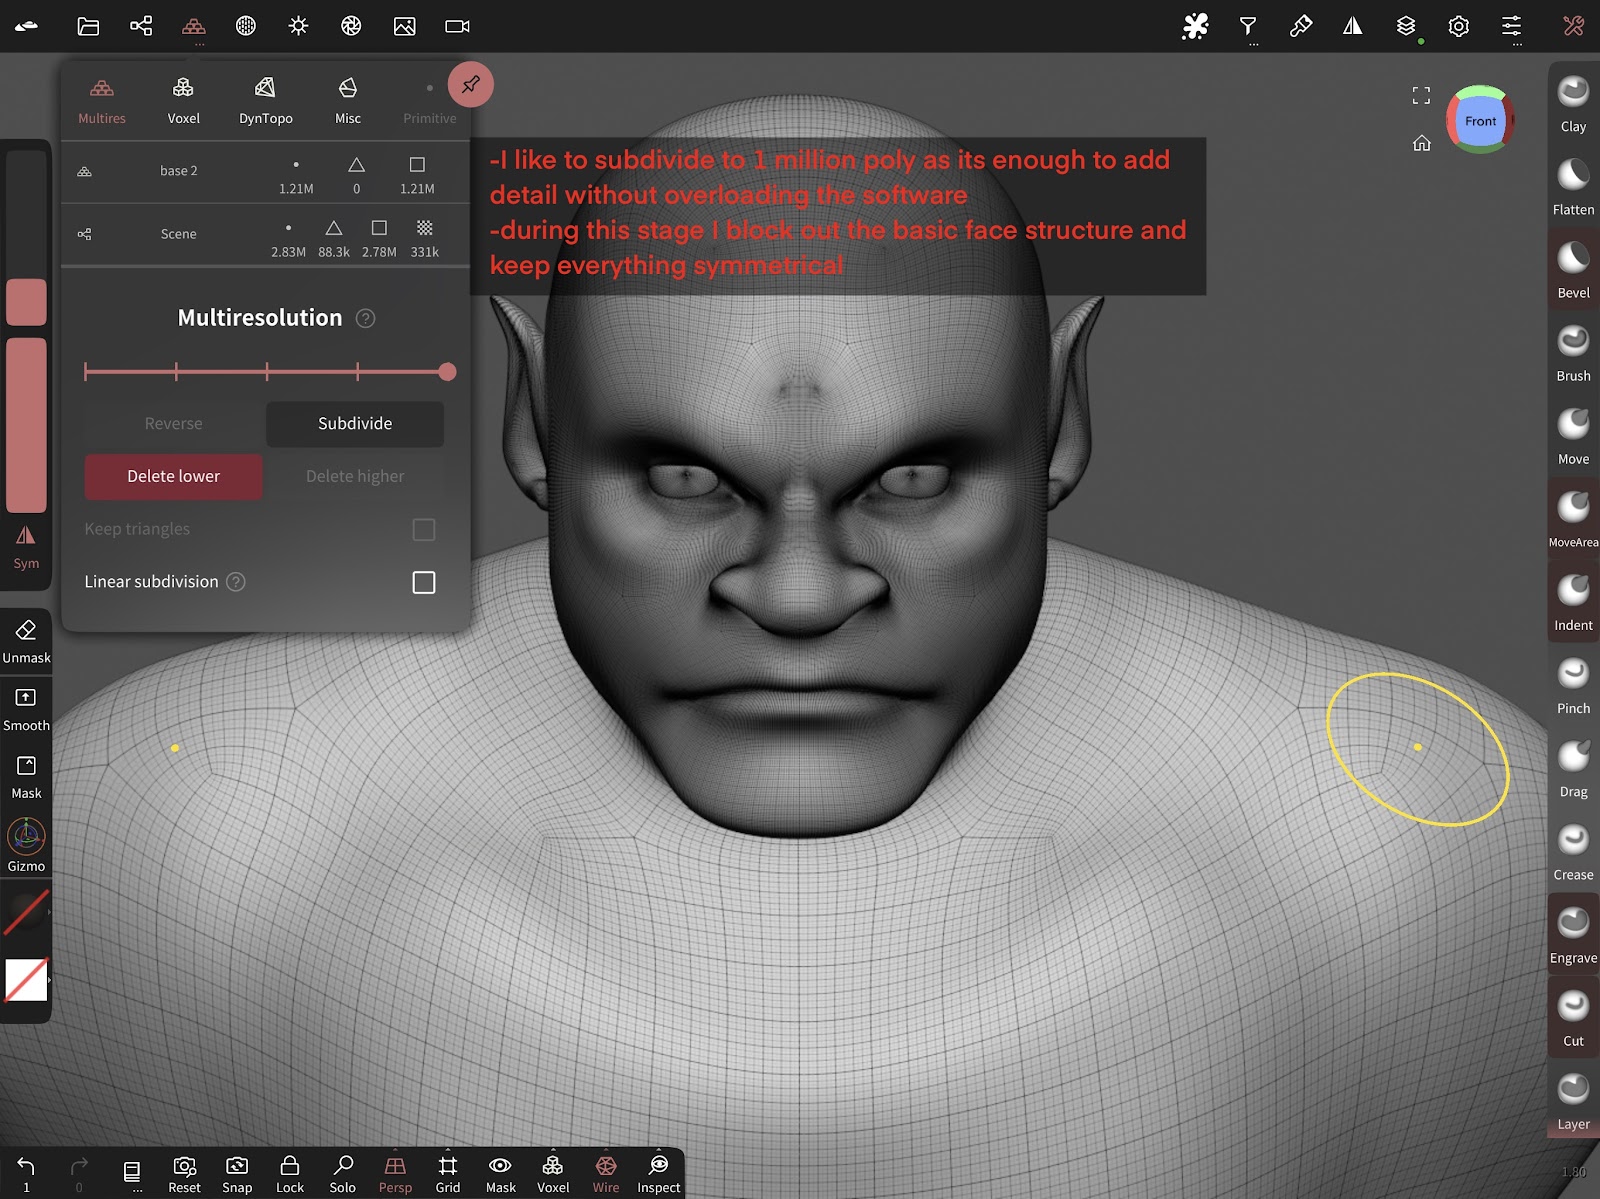Open the white alpha swatch with red slash

point(26,980)
